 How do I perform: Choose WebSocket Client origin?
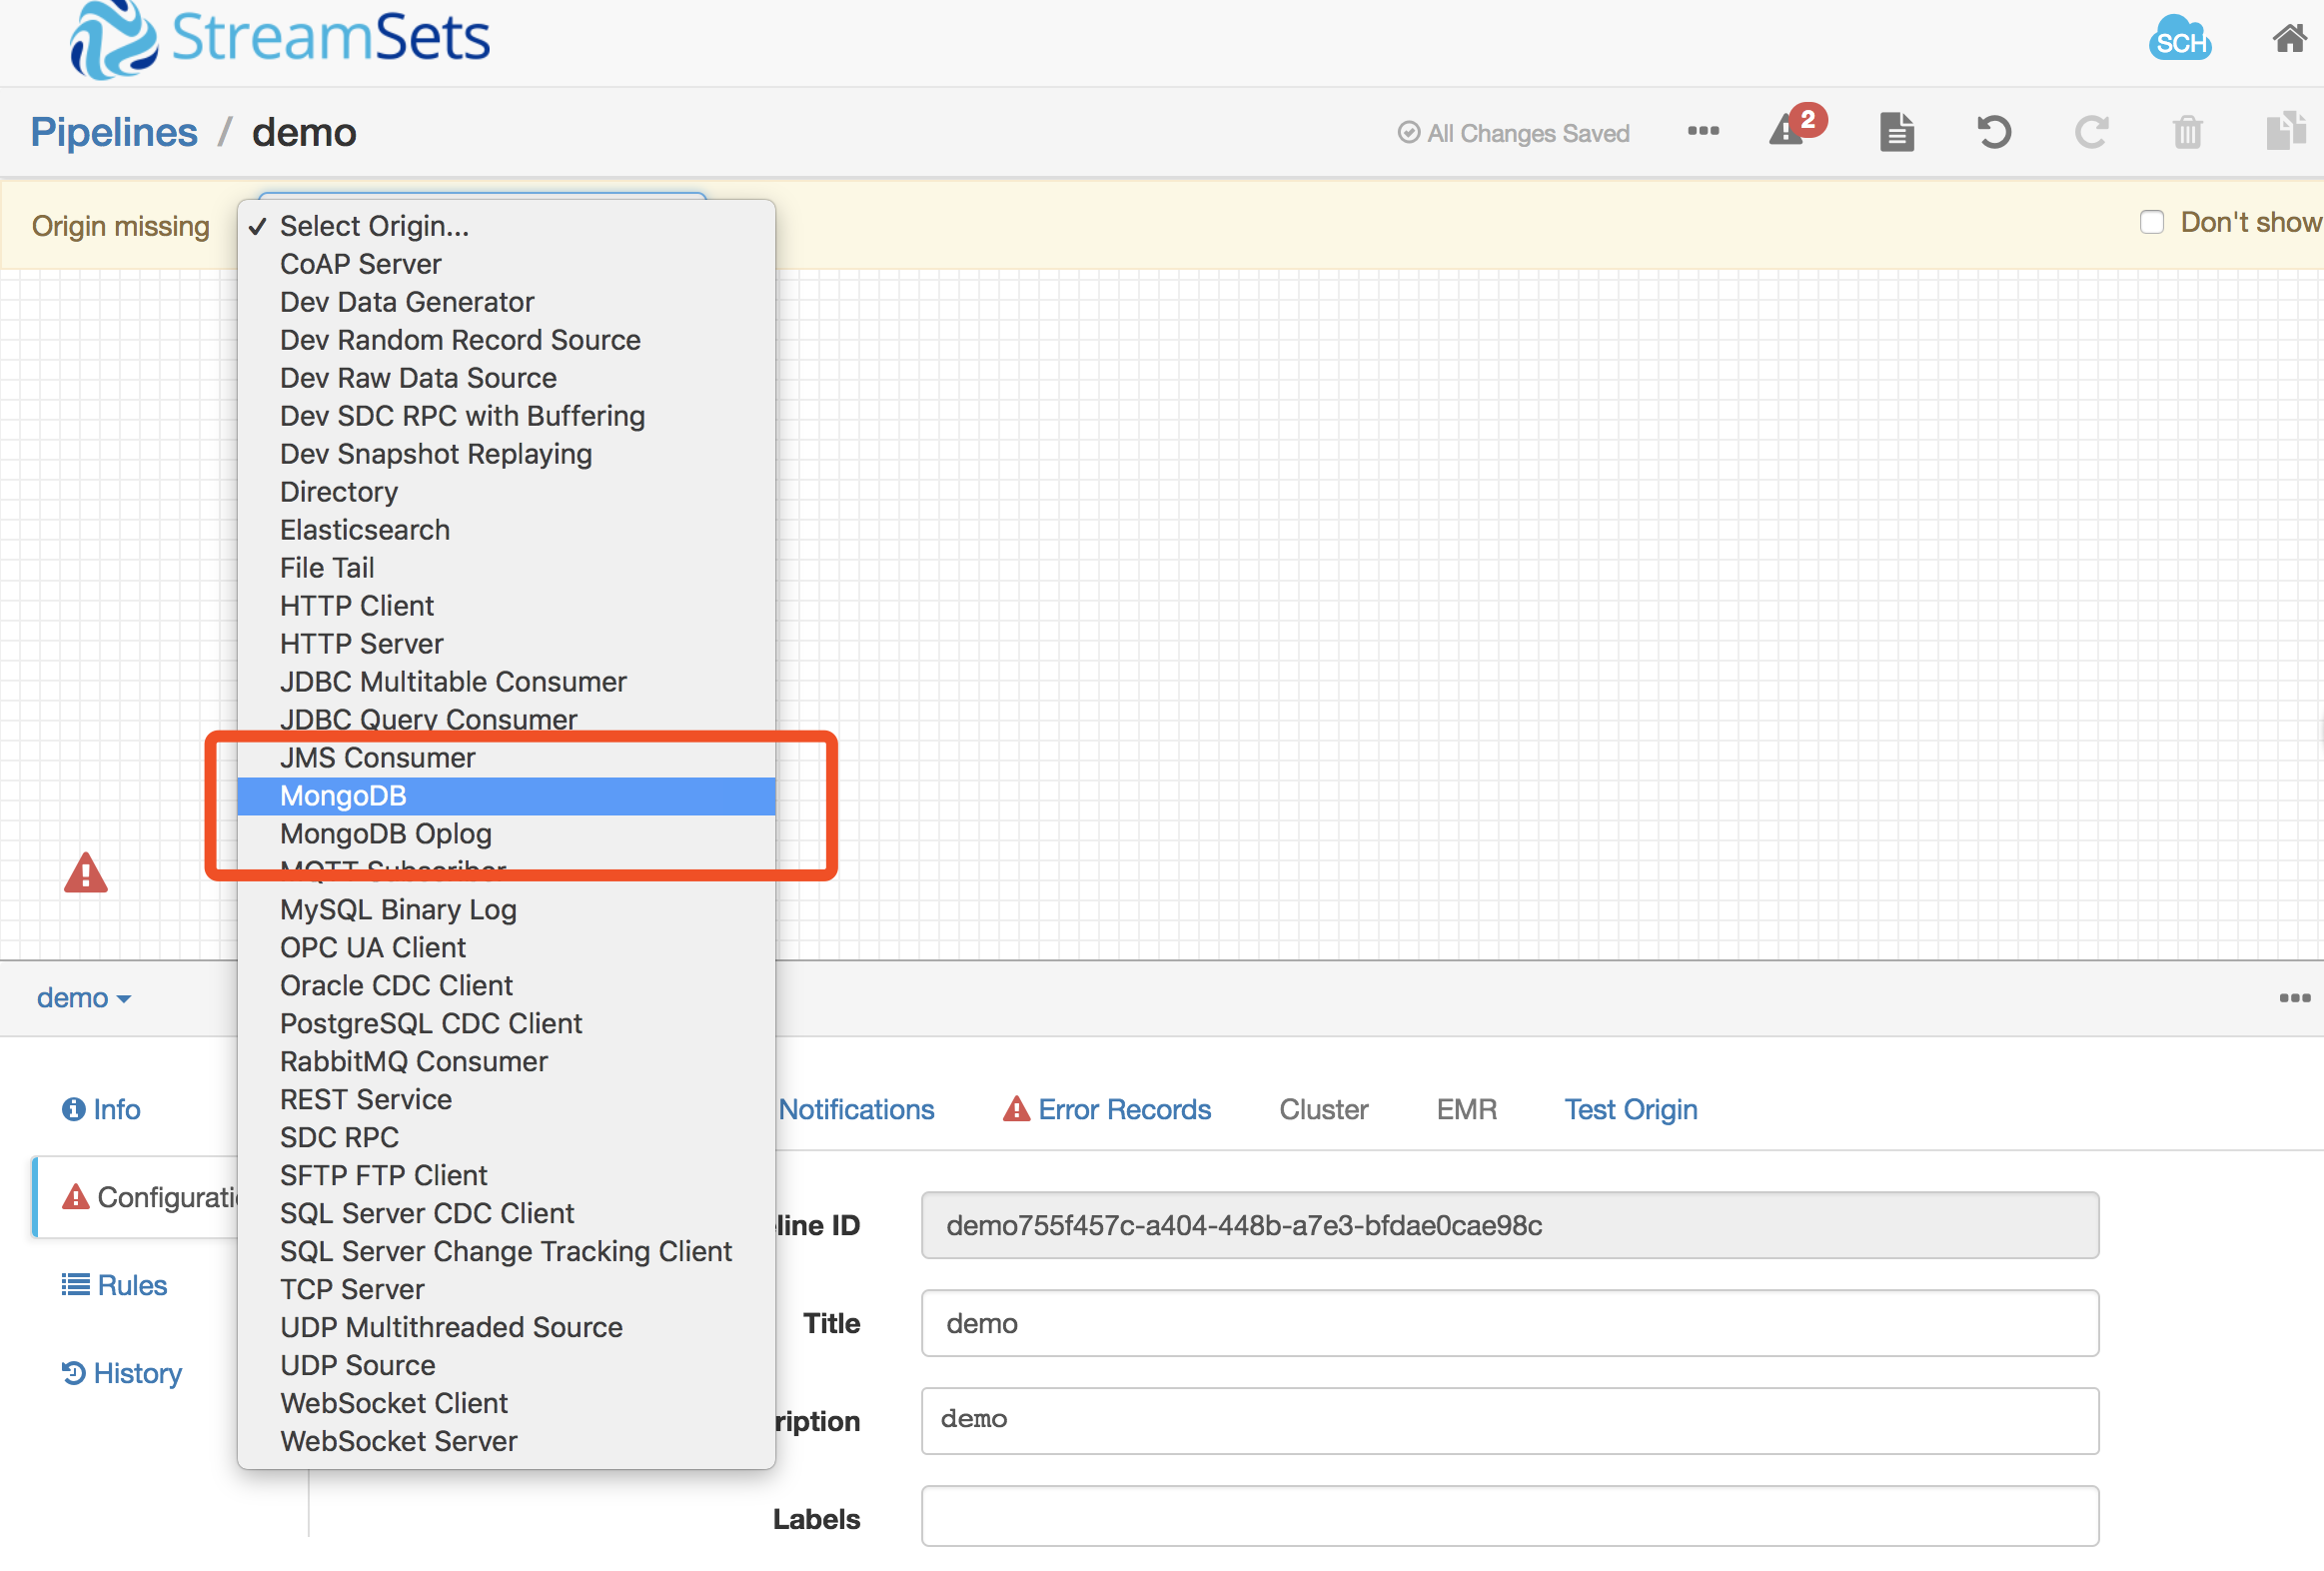[506, 1404]
